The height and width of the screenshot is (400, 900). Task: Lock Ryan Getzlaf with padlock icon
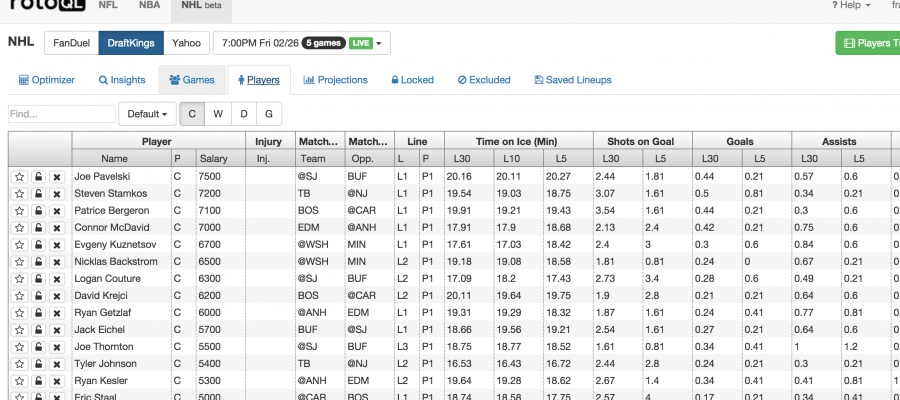(38, 314)
